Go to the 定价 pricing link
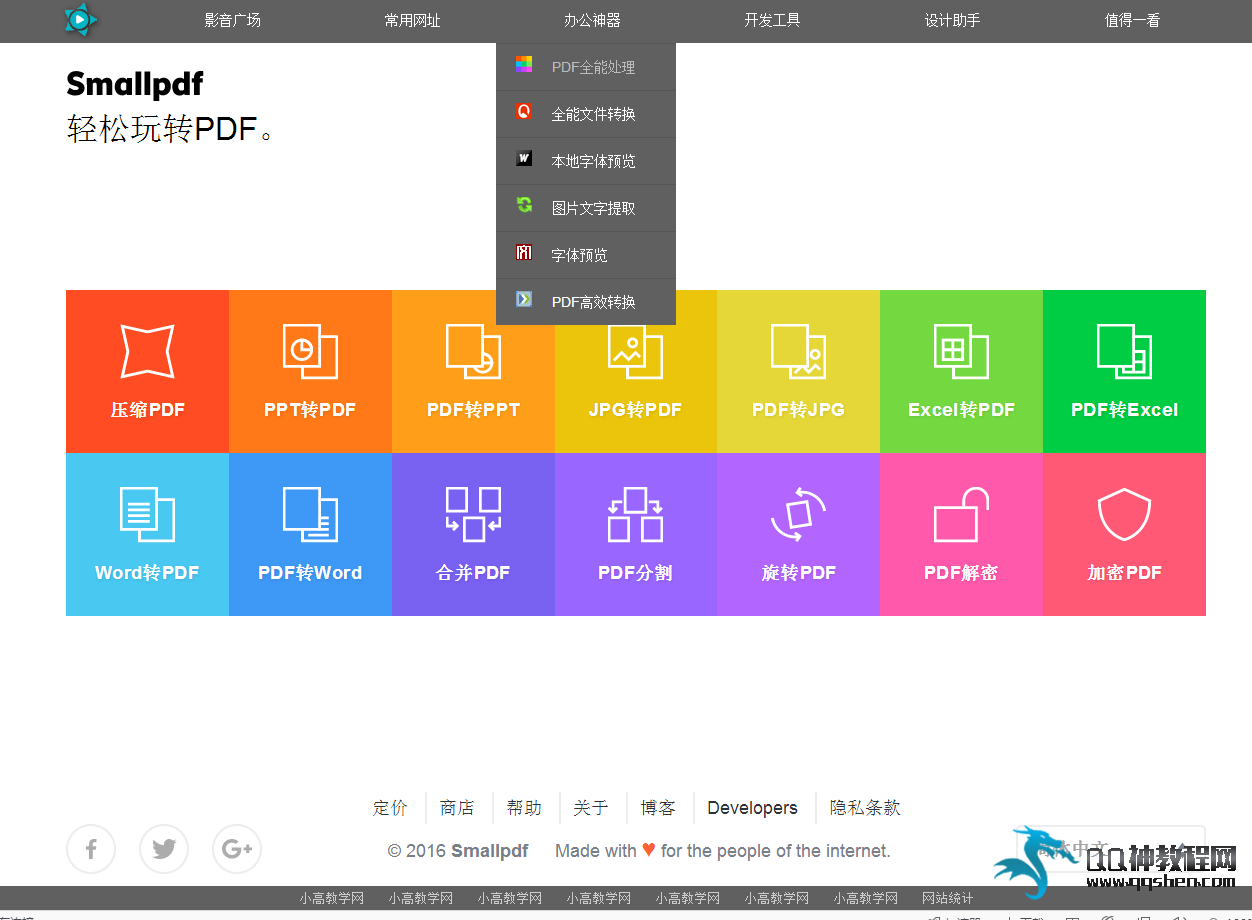Viewport: 1252px width, 920px height. click(390, 808)
